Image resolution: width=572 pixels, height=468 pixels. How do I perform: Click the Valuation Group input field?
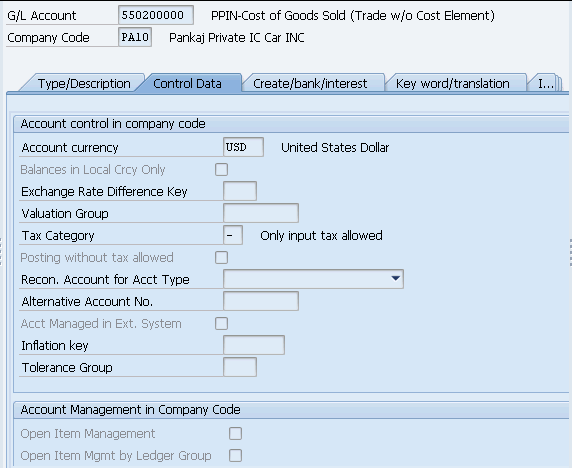pyautogui.click(x=261, y=213)
